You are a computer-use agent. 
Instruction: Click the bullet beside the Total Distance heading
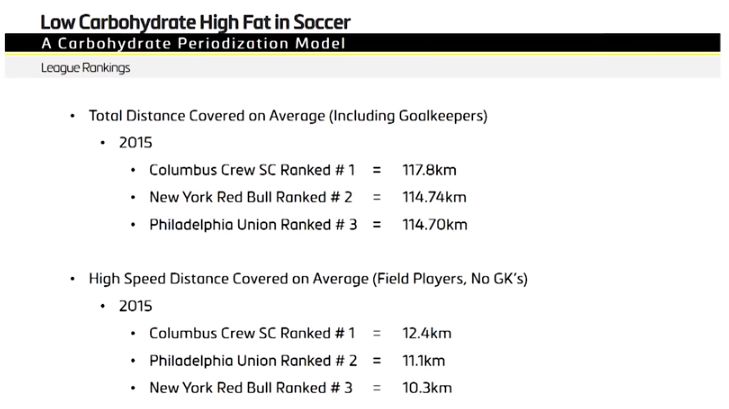tap(73, 116)
